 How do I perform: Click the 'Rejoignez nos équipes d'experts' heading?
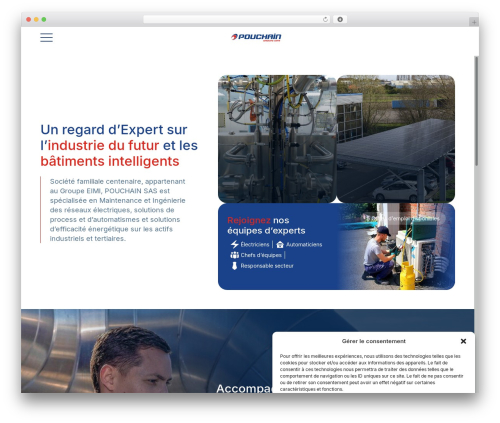(x=266, y=225)
